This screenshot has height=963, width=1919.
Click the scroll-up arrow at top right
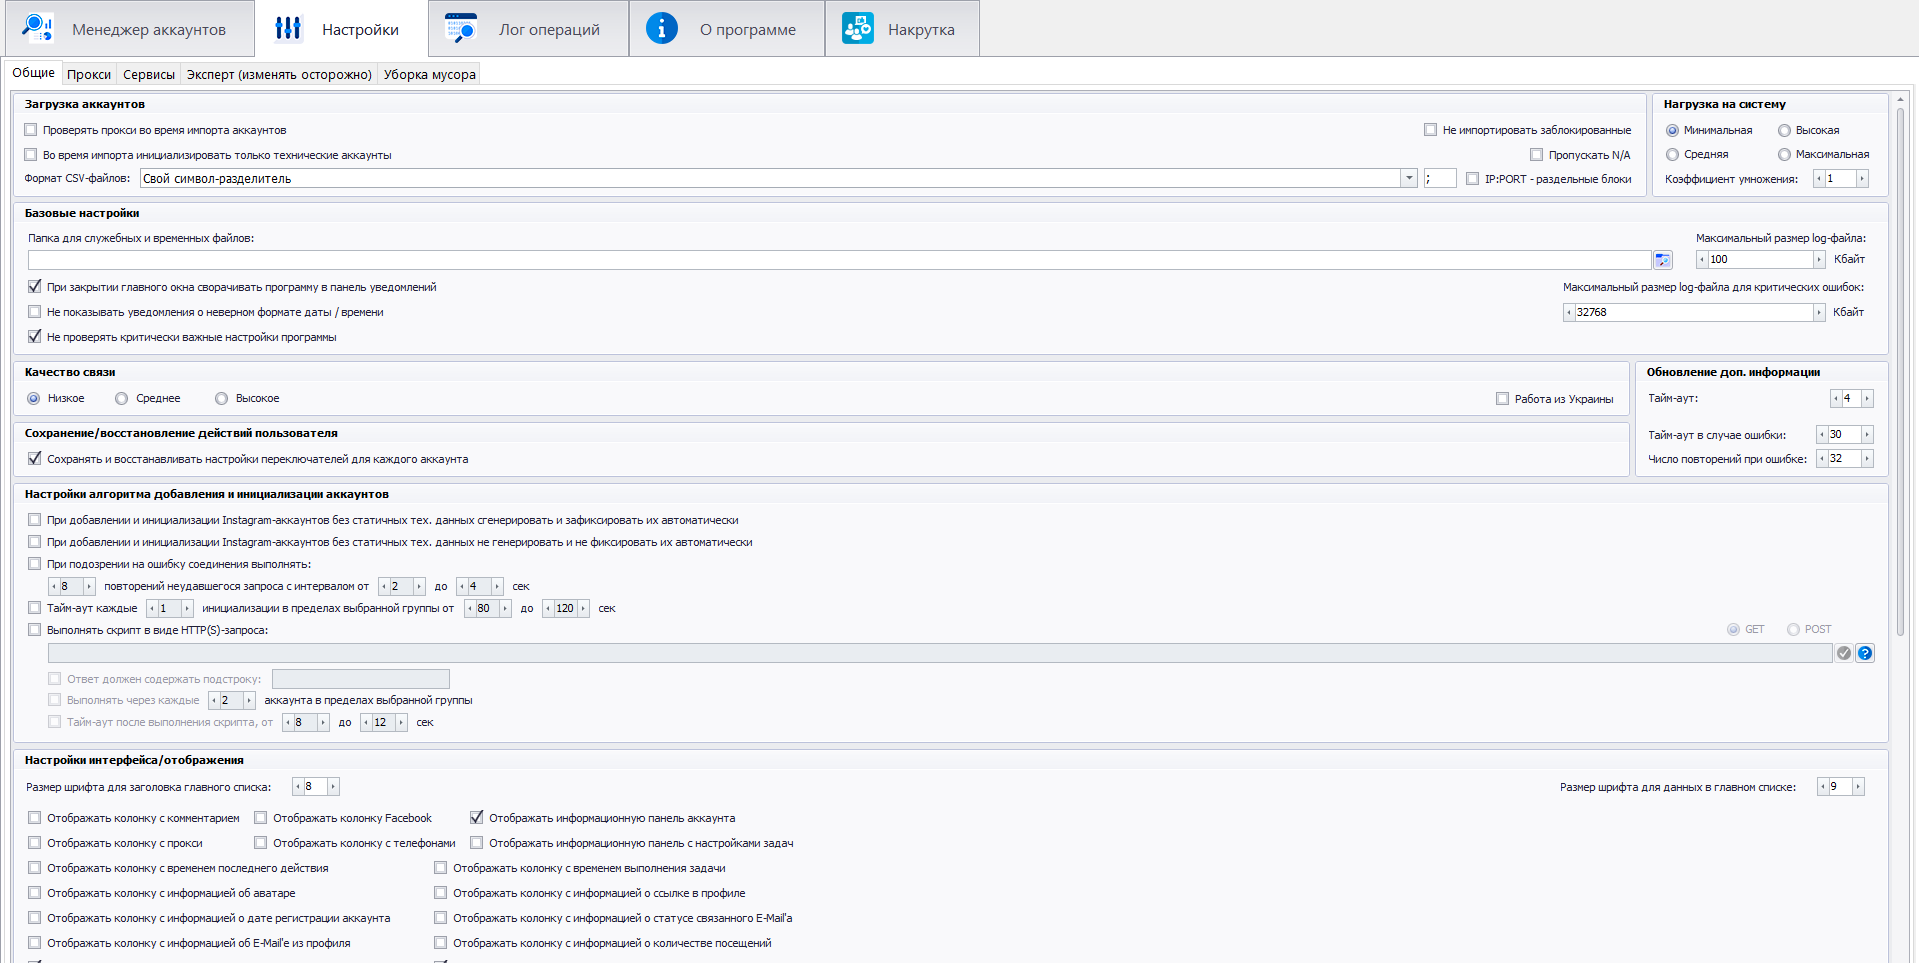point(1901,99)
